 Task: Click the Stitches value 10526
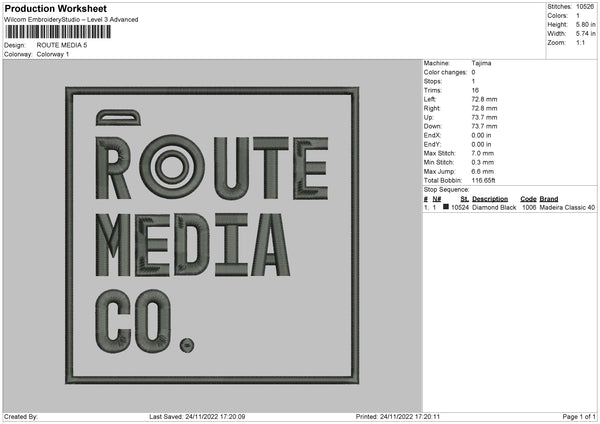click(585, 7)
